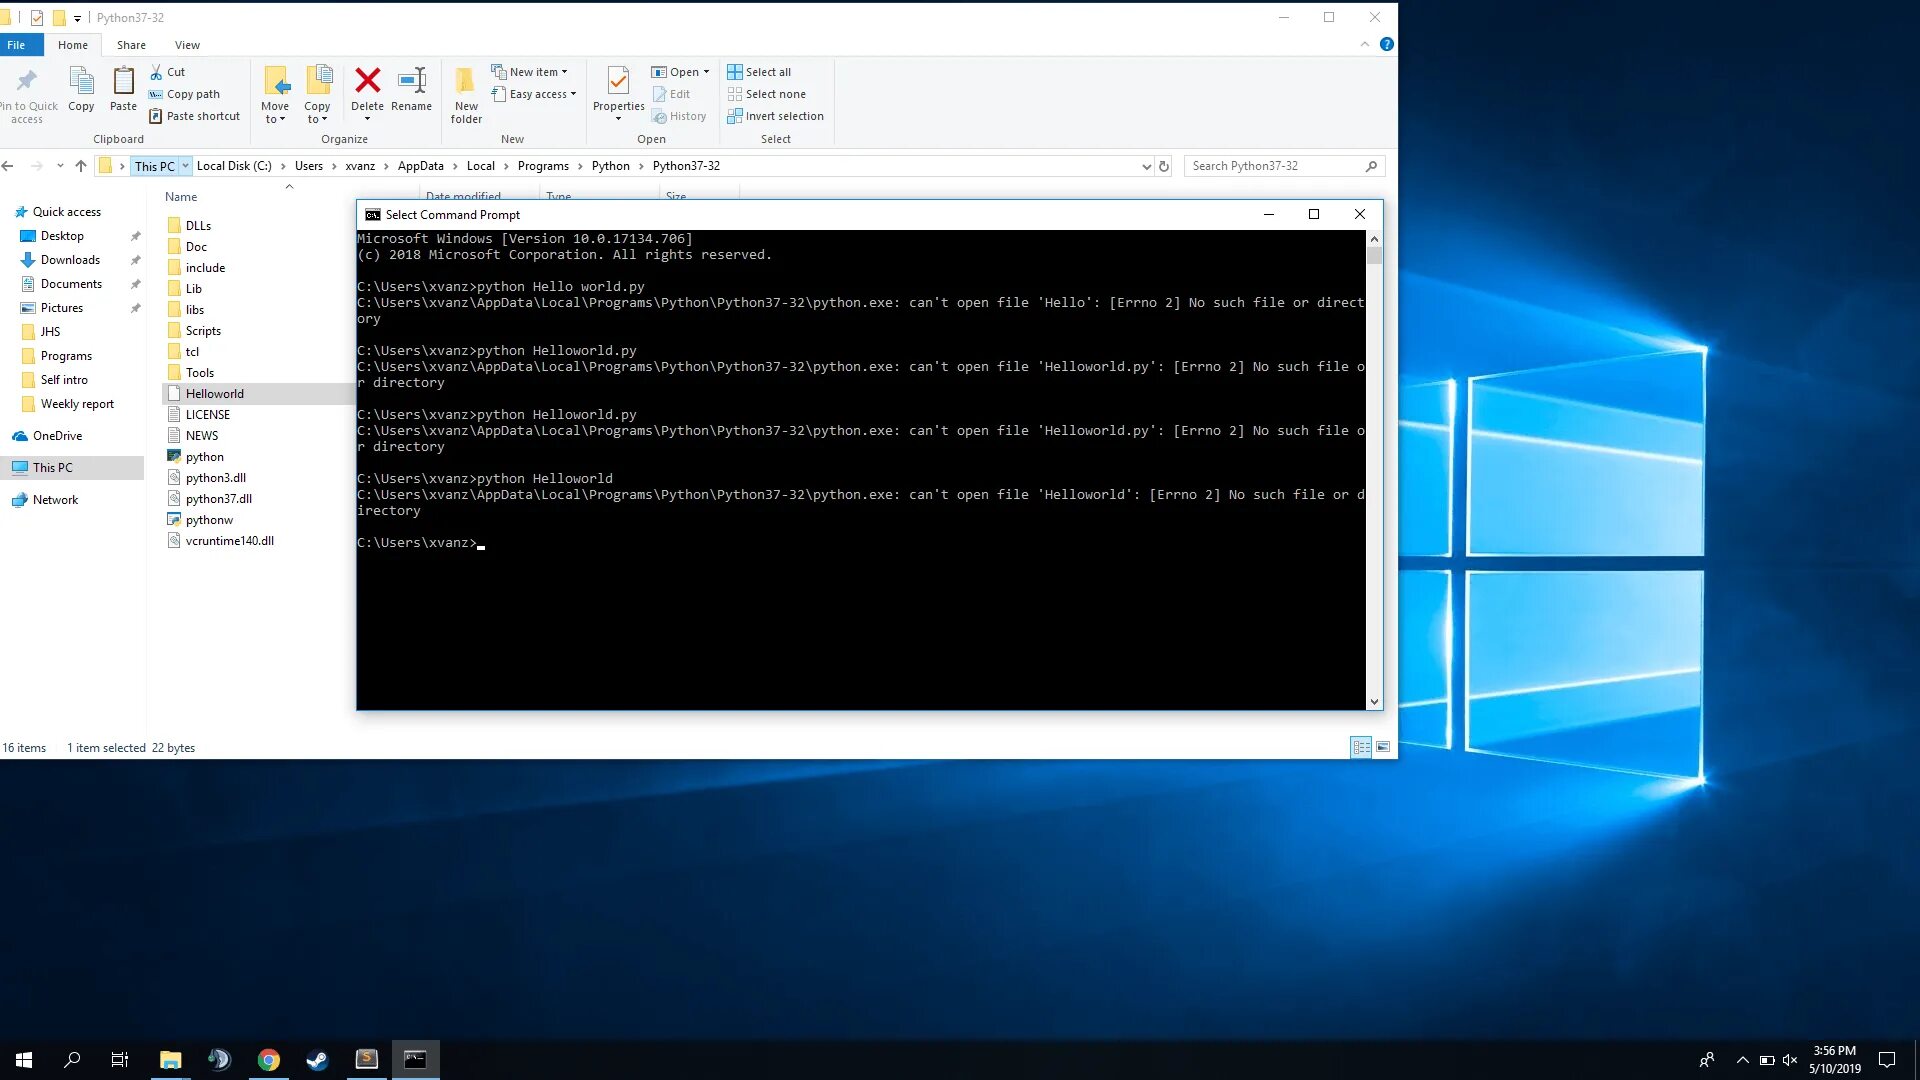The height and width of the screenshot is (1080, 1920).
Task: Click the Command Prompt scrollbar down arrow
Action: point(1374,702)
